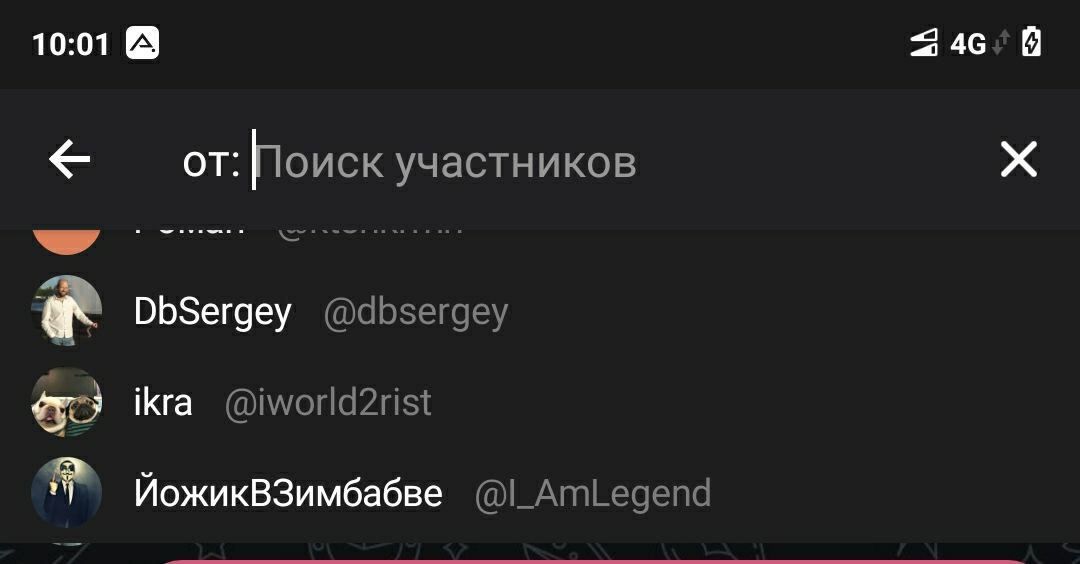Choose ЙожикВЗимбабве as message sender
The image size is (1080, 564).
[540, 493]
